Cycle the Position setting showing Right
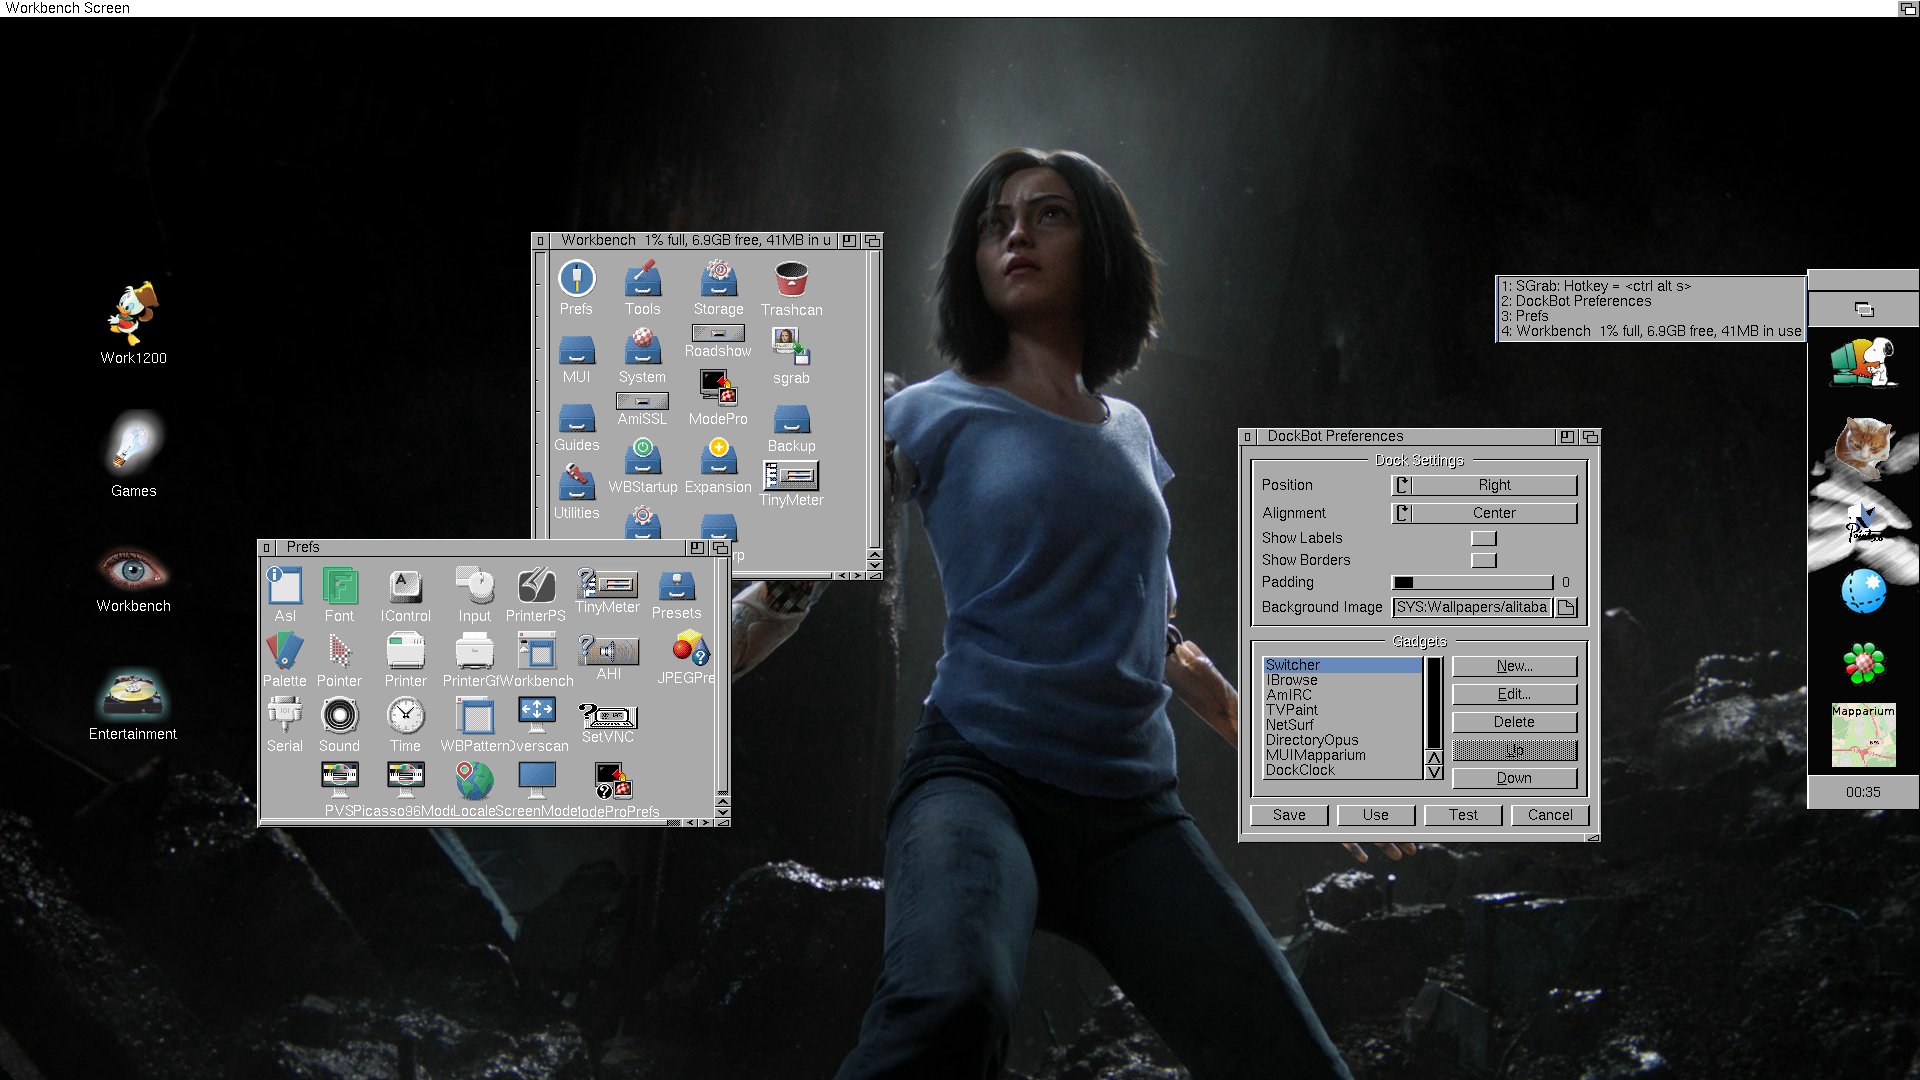The image size is (1920, 1080). [x=1484, y=485]
